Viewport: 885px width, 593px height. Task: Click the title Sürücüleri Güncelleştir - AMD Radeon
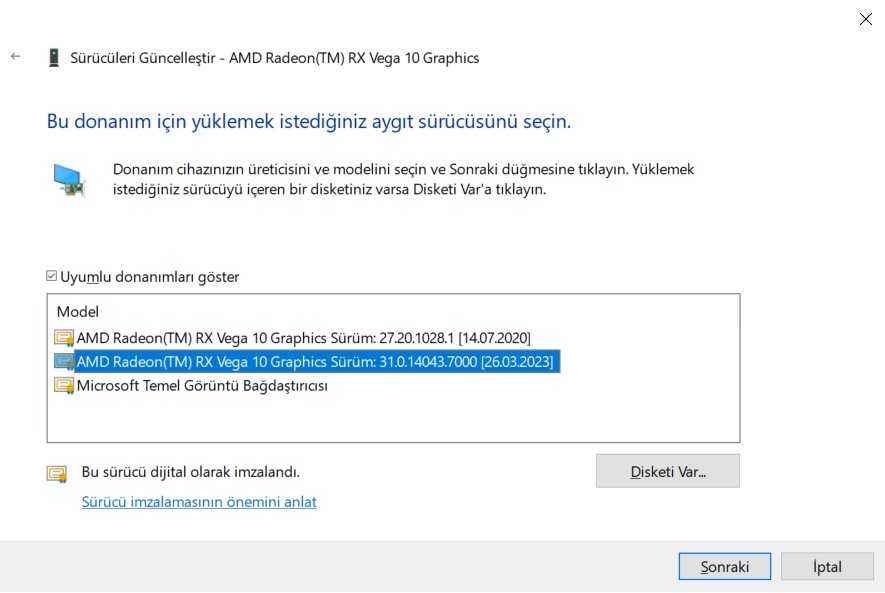(274, 58)
